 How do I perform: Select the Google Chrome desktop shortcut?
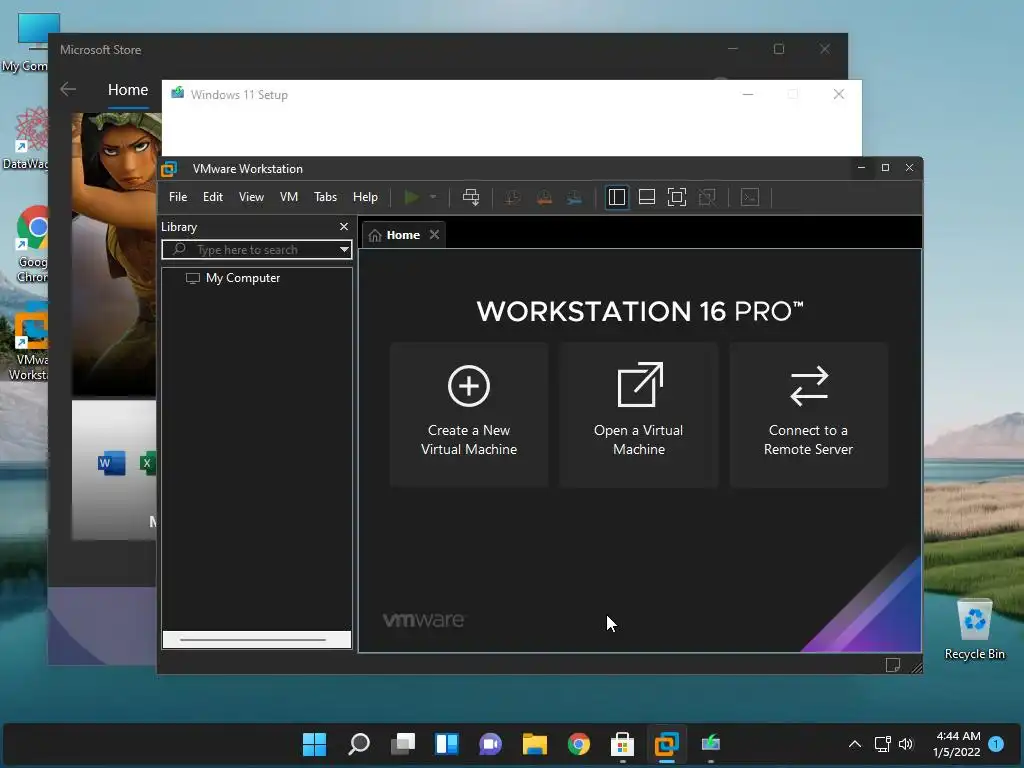[31, 245]
